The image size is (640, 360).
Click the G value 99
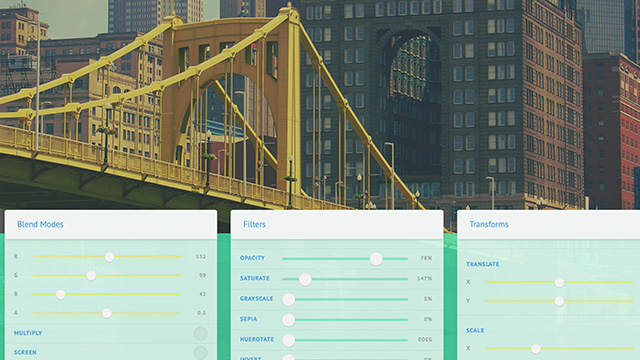click(202, 276)
